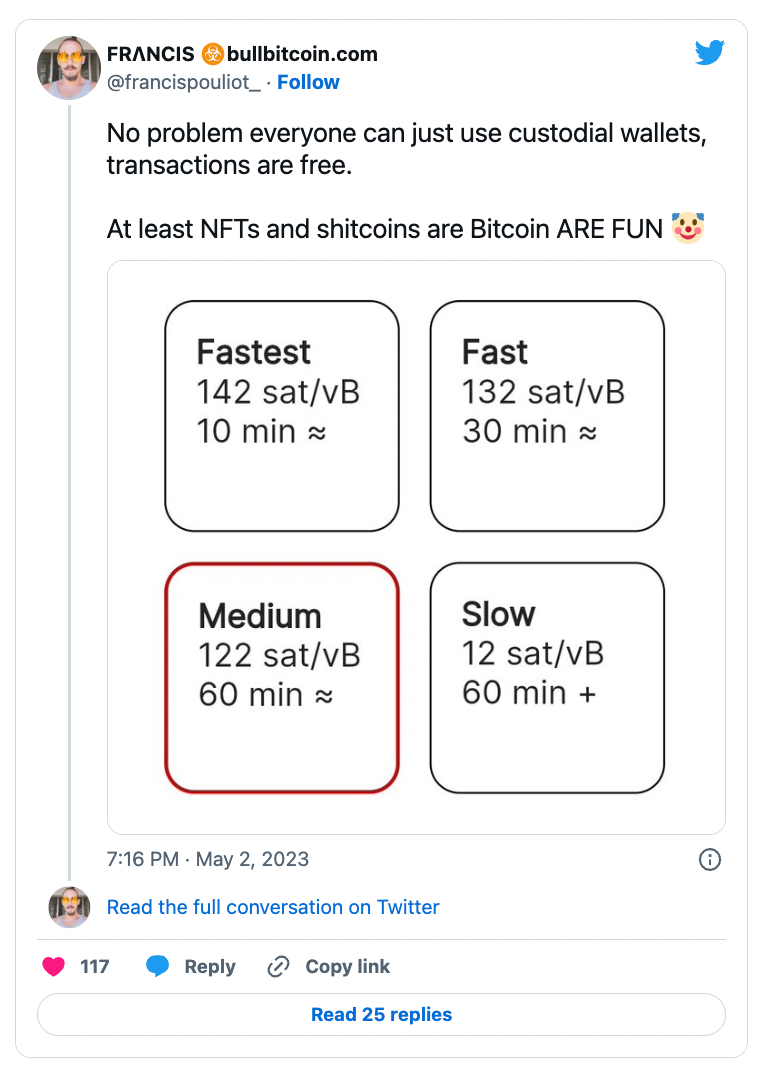764x1074 pixels.
Task: Select the Fastest 142 sat/vB fee option
Action: tap(282, 415)
